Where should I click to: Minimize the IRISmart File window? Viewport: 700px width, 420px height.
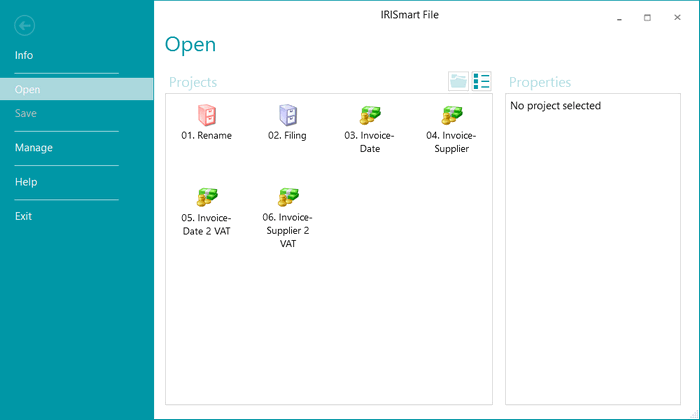click(x=619, y=18)
